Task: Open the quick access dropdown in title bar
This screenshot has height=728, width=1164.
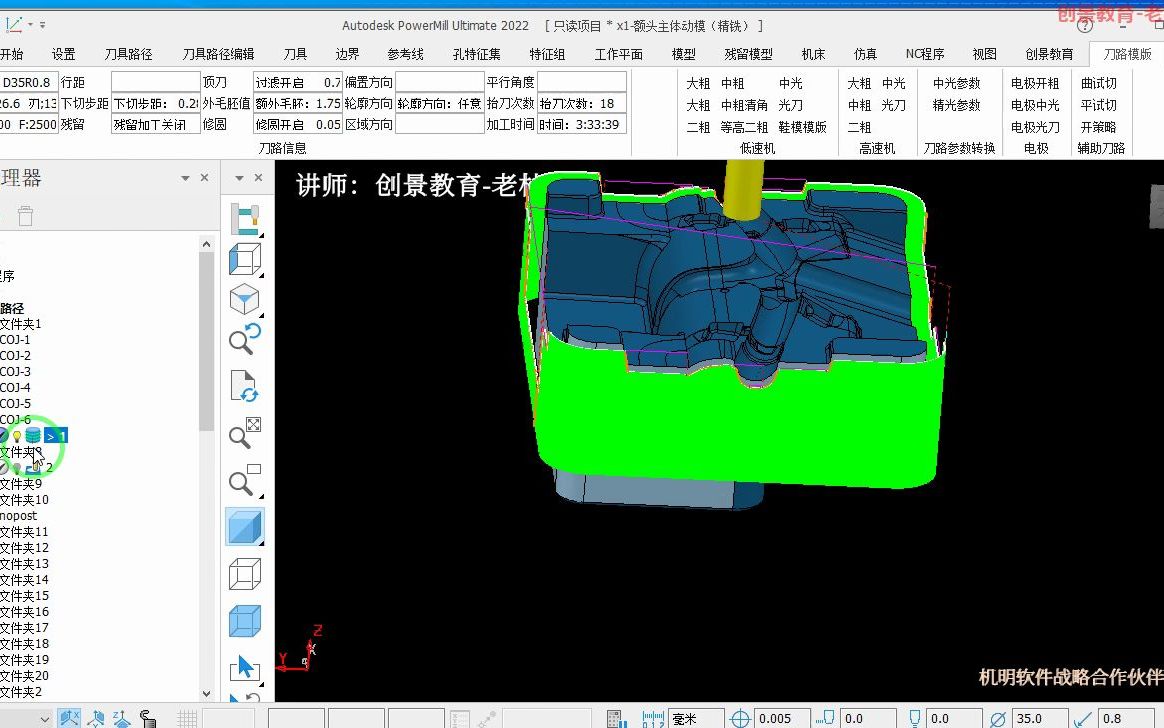Action: [42, 24]
